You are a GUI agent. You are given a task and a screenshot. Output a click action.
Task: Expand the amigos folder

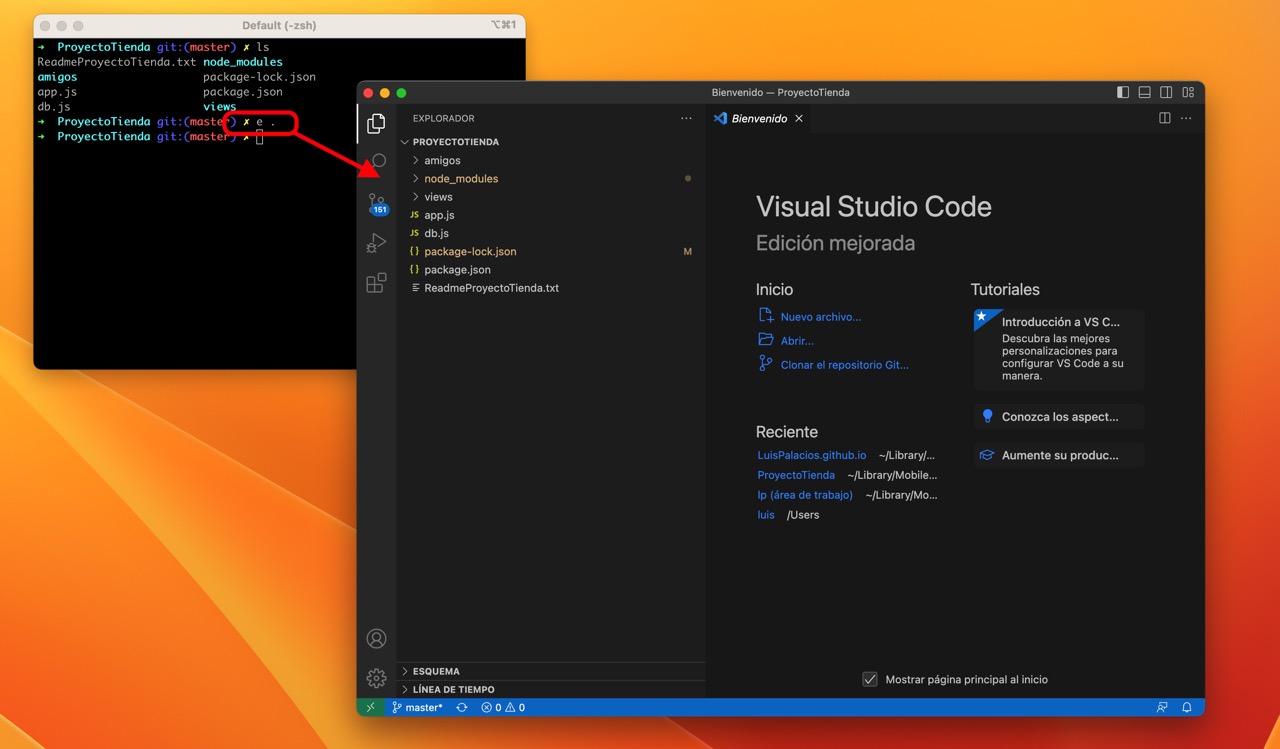pos(551,160)
